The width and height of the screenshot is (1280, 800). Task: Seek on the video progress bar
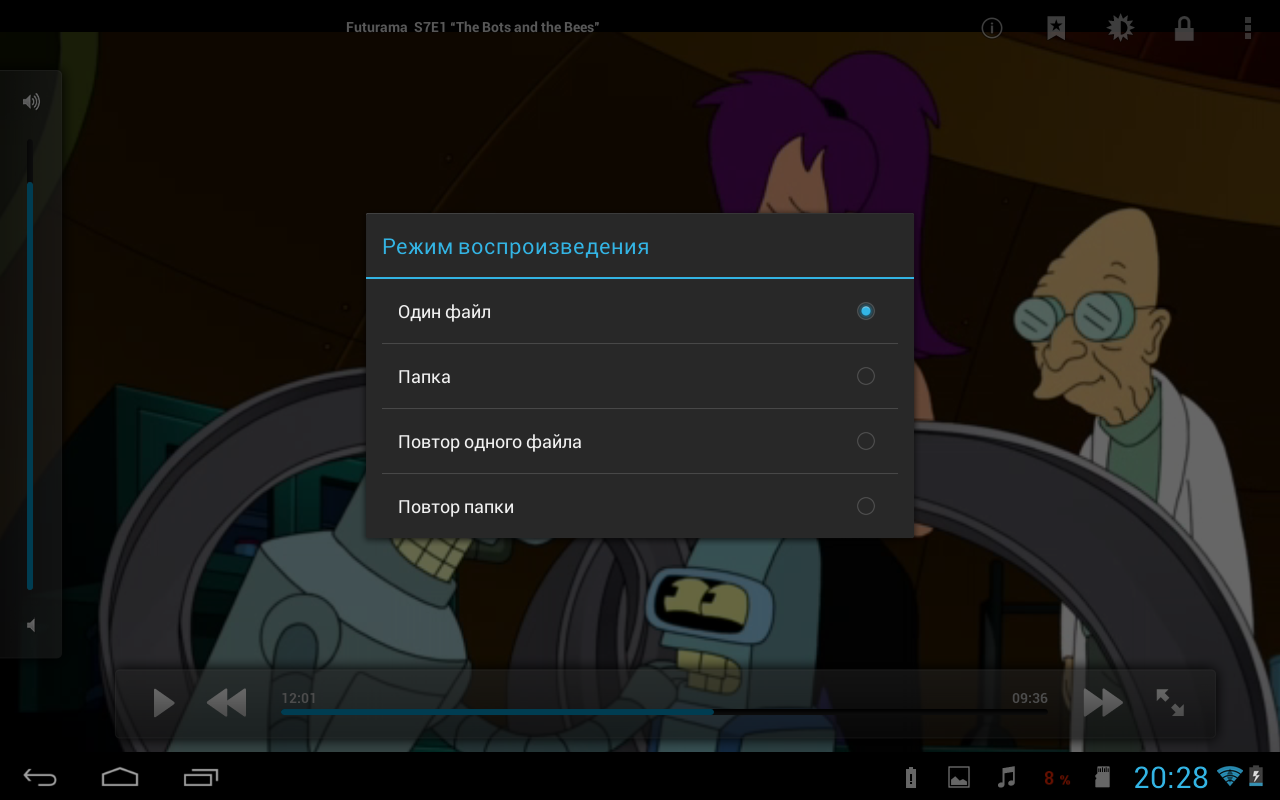pos(664,712)
